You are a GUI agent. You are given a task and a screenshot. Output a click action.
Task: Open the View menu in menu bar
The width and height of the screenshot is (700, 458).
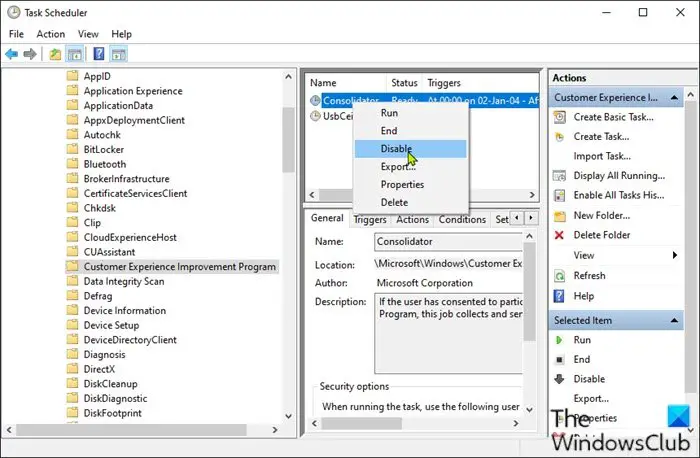[x=88, y=34]
